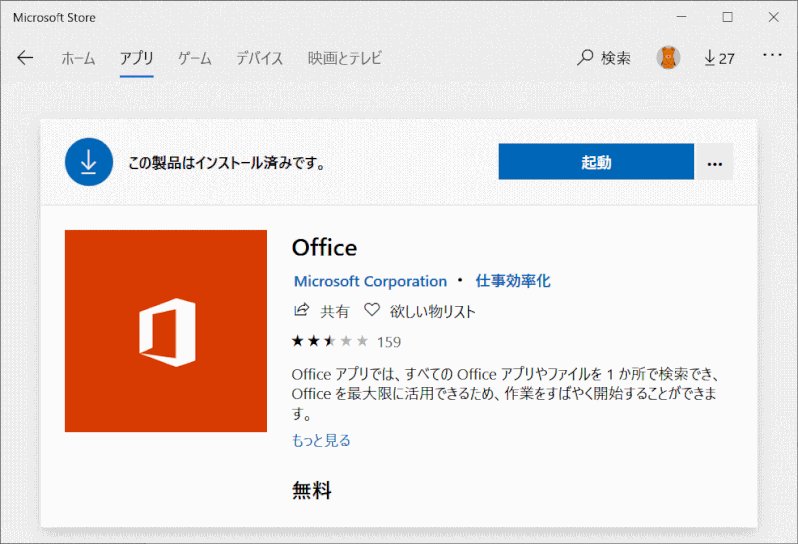The height and width of the screenshot is (544, 798).
Task: Open the top-right more options menu
Action: [772, 54]
